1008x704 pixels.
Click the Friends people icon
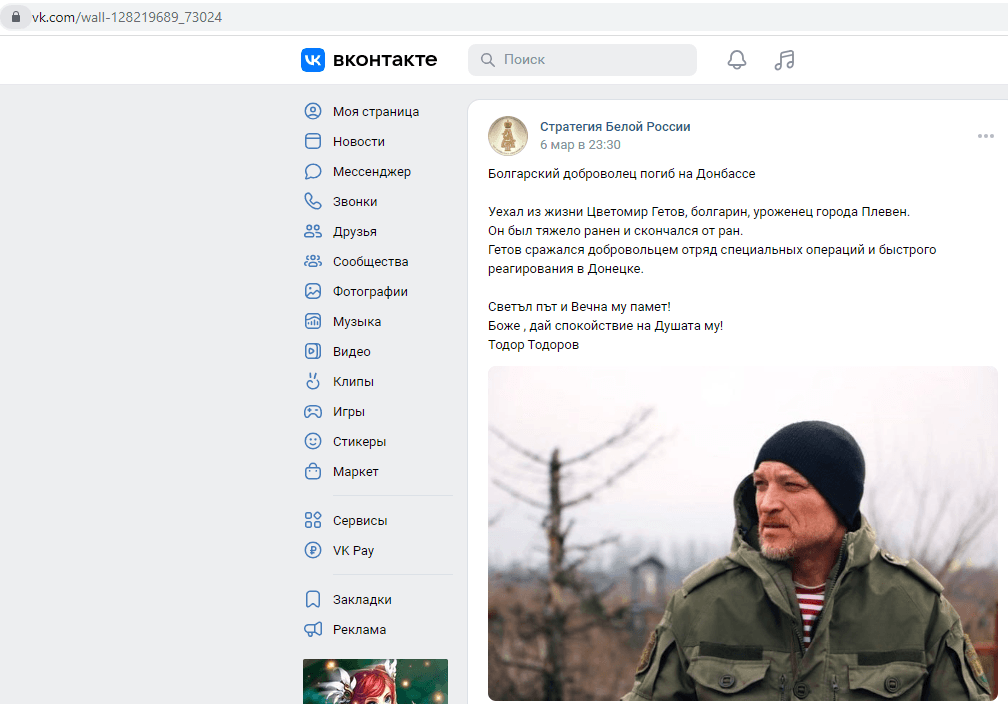point(313,231)
